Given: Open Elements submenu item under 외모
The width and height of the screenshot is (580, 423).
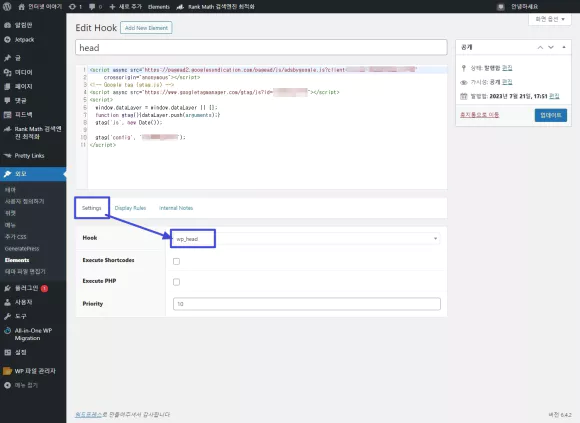Looking at the screenshot, I should tap(17, 260).
